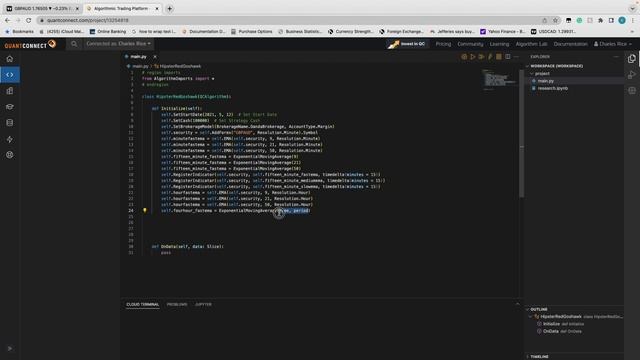Switch to the JUPYTER panel tab
This screenshot has height=360, width=640.
203,304
